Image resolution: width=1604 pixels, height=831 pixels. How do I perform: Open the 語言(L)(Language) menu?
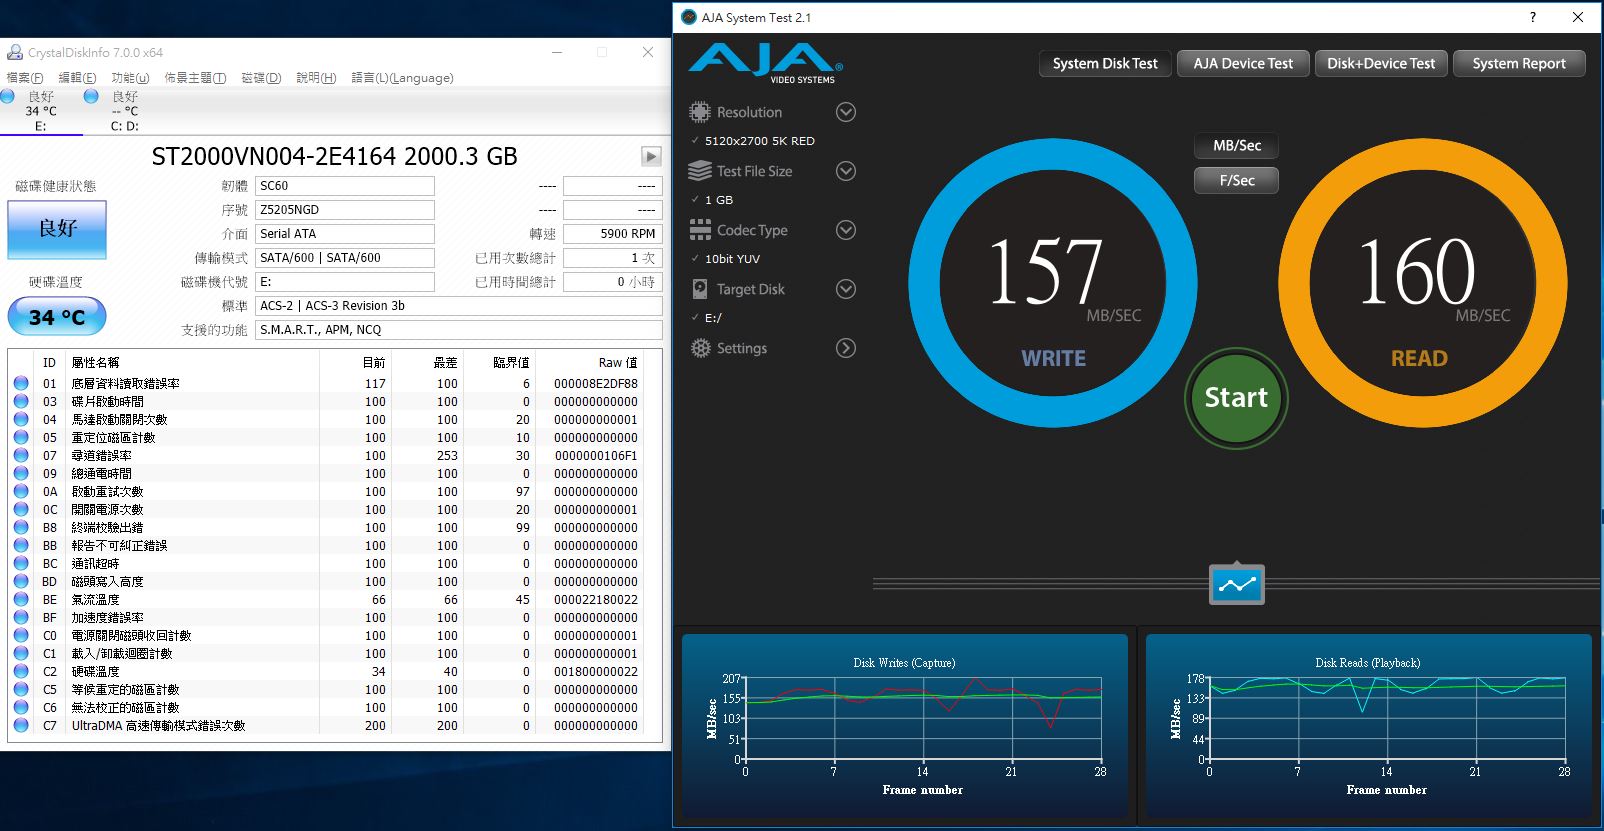[402, 78]
